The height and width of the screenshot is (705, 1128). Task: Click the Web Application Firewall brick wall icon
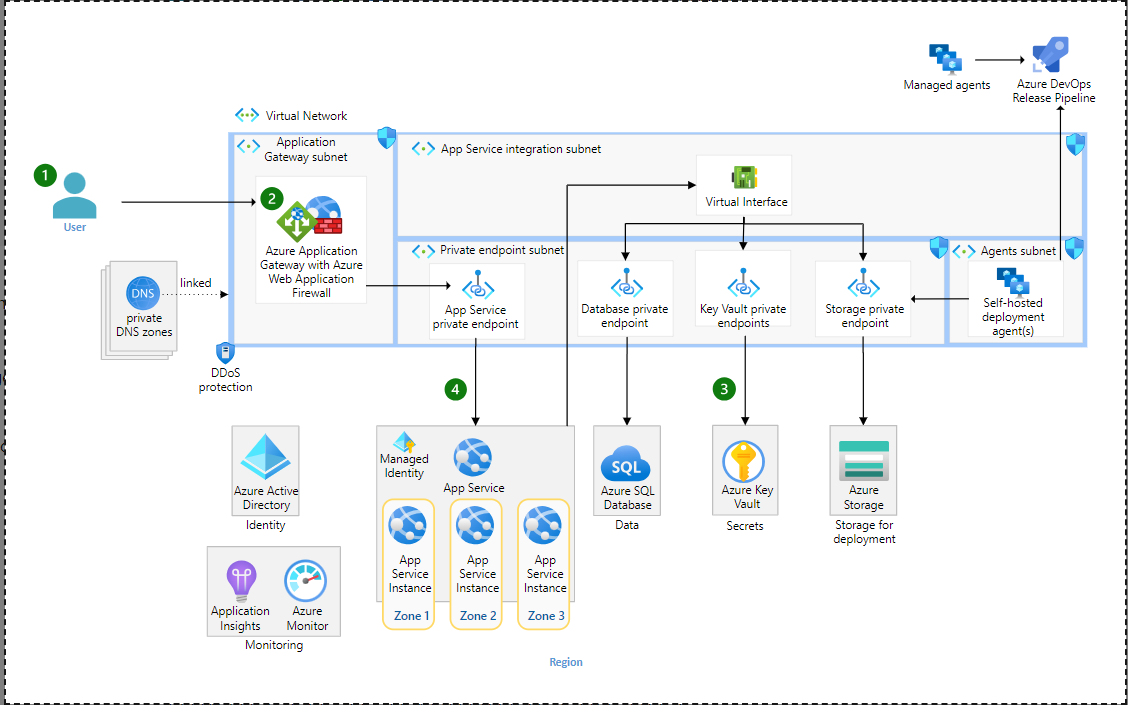(x=328, y=225)
